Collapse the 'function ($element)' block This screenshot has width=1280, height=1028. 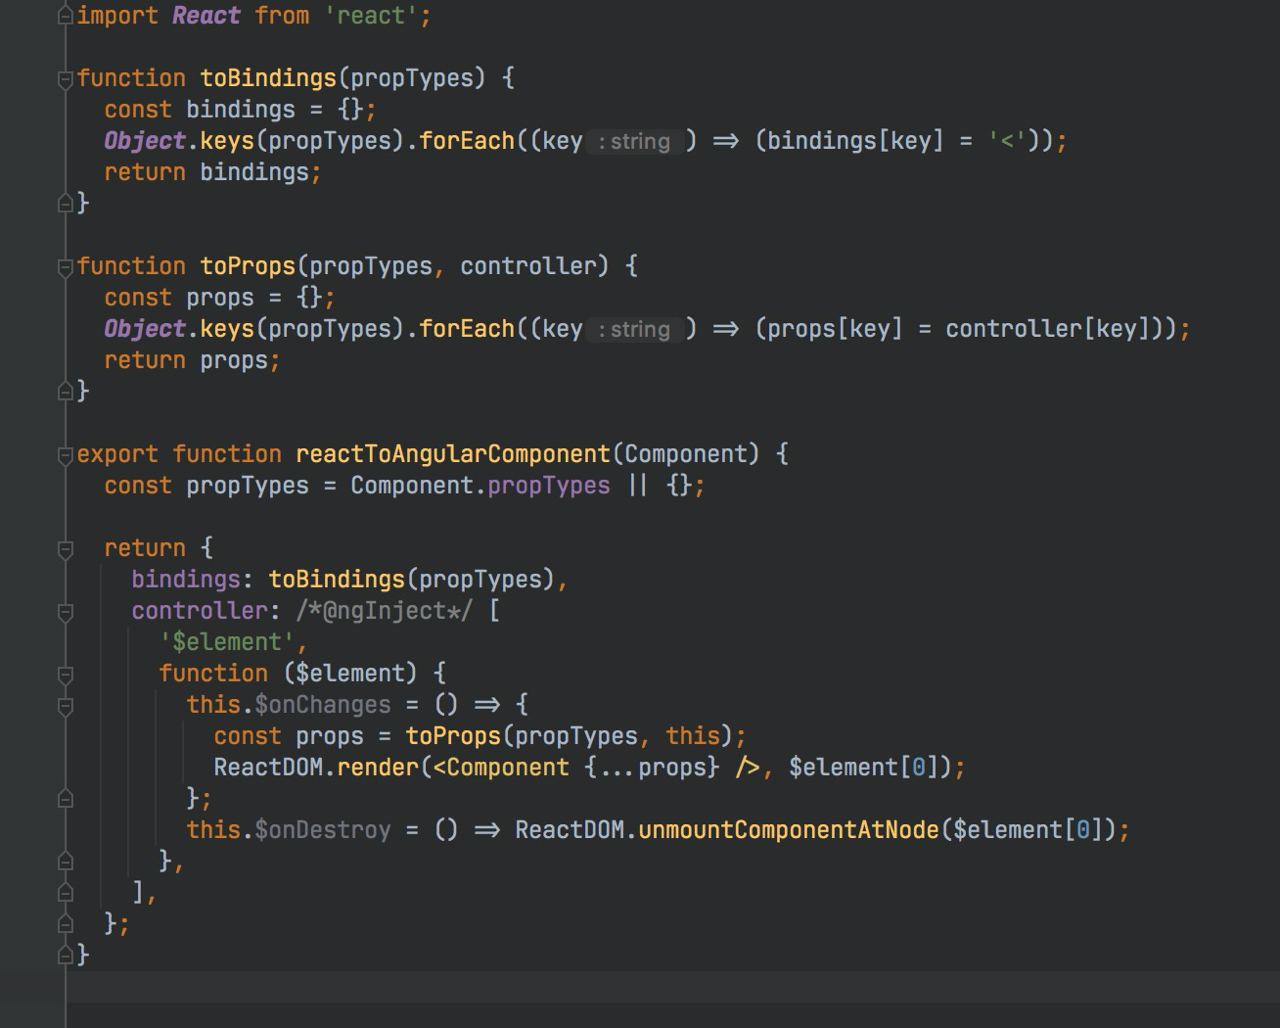click(65, 673)
